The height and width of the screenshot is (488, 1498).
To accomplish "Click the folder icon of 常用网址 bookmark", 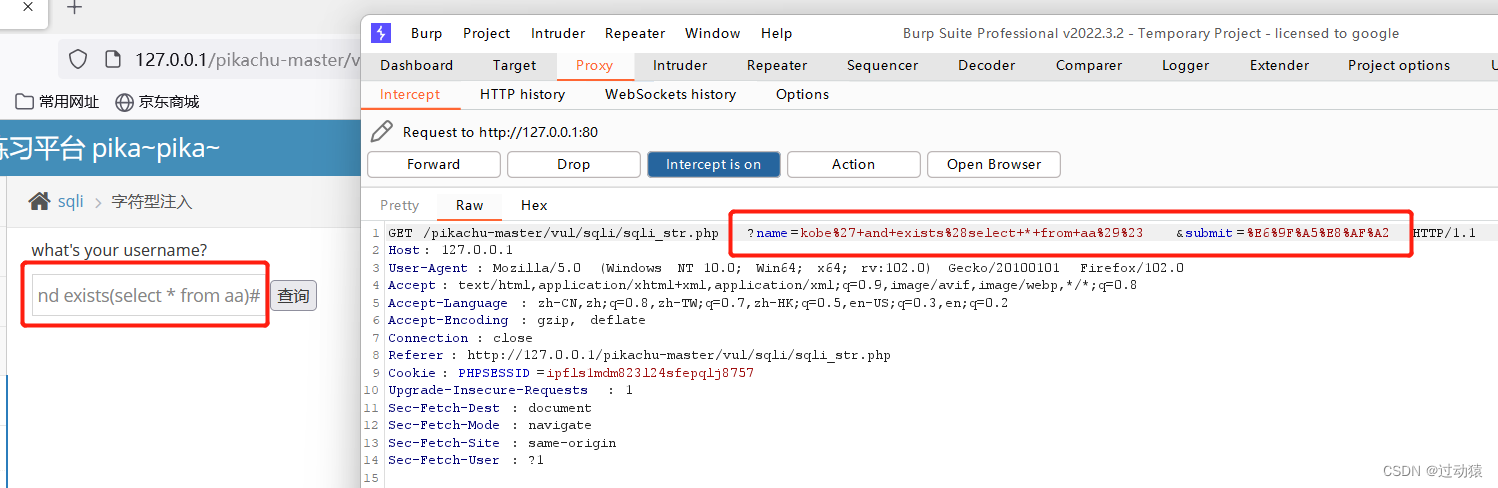I will click(x=25, y=101).
